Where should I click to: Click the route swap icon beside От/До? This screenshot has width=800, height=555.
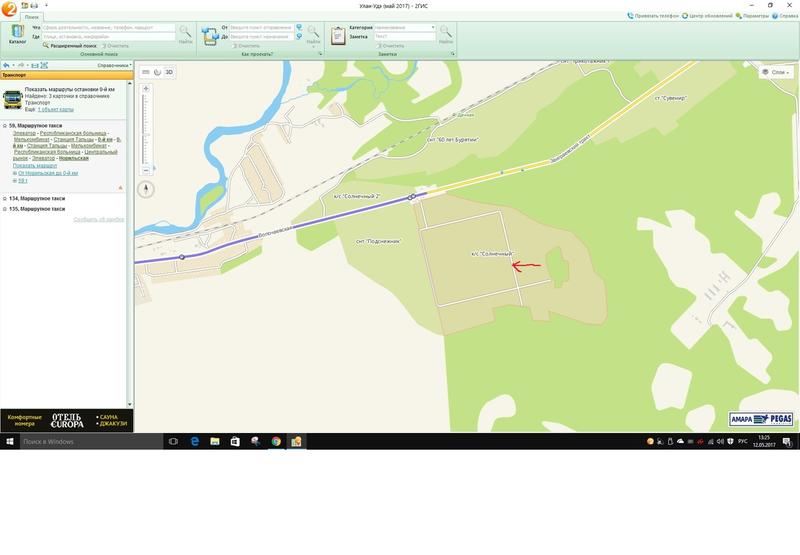point(210,36)
